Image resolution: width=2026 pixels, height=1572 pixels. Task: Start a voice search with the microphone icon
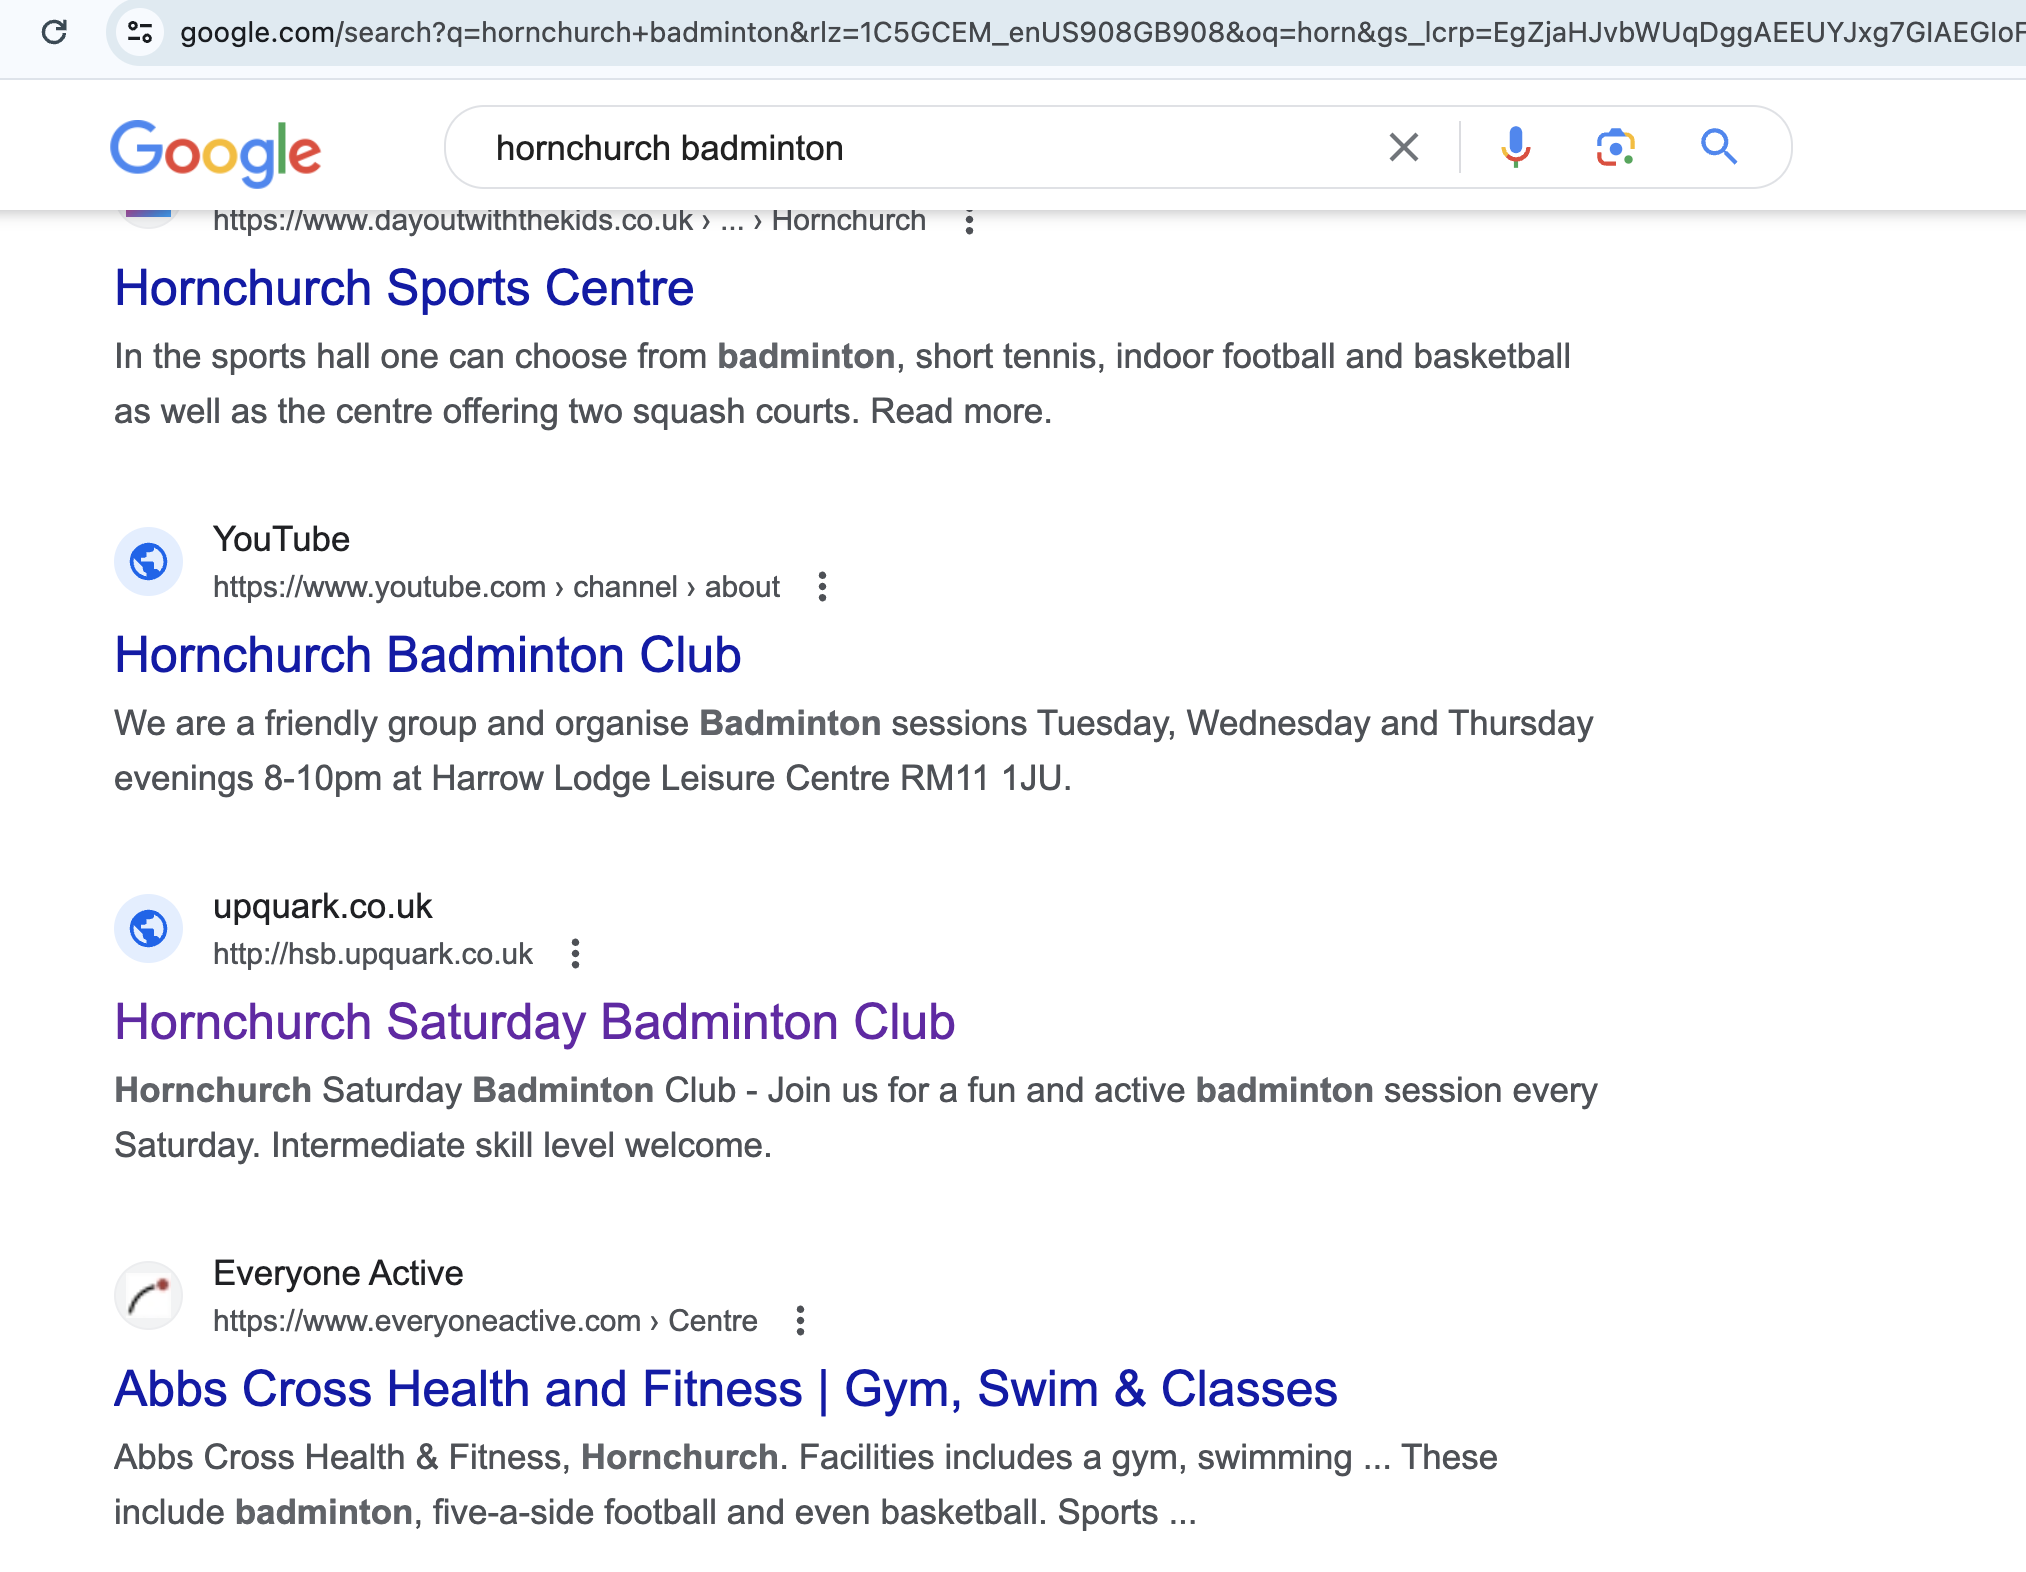point(1516,147)
